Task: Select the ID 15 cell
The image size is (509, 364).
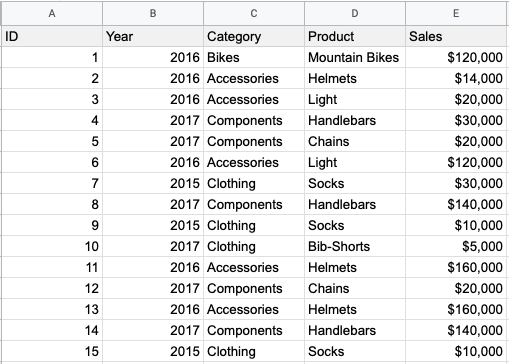Action: pos(52,351)
